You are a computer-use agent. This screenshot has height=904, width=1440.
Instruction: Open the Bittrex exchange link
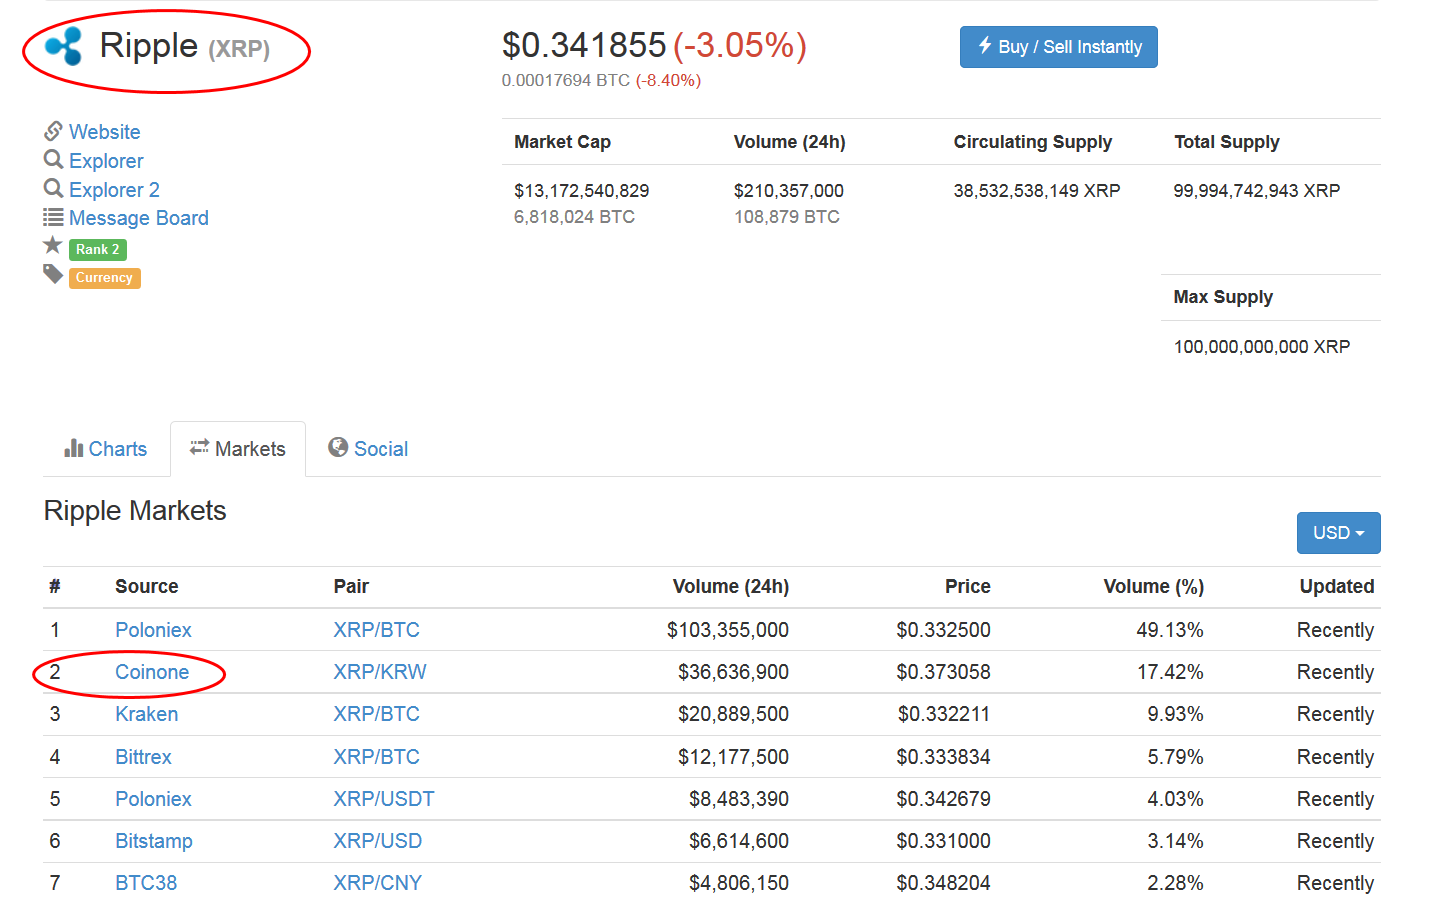point(143,757)
